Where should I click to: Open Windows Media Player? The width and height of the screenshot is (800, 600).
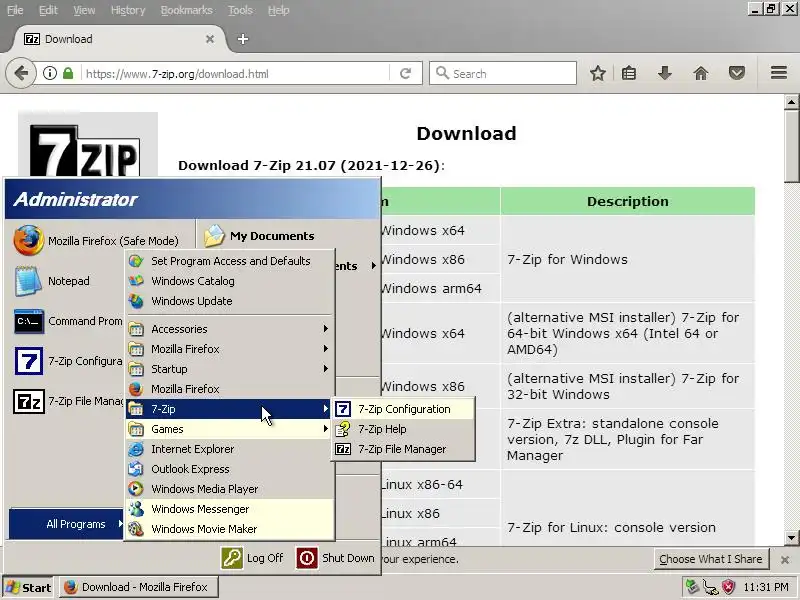point(230,489)
